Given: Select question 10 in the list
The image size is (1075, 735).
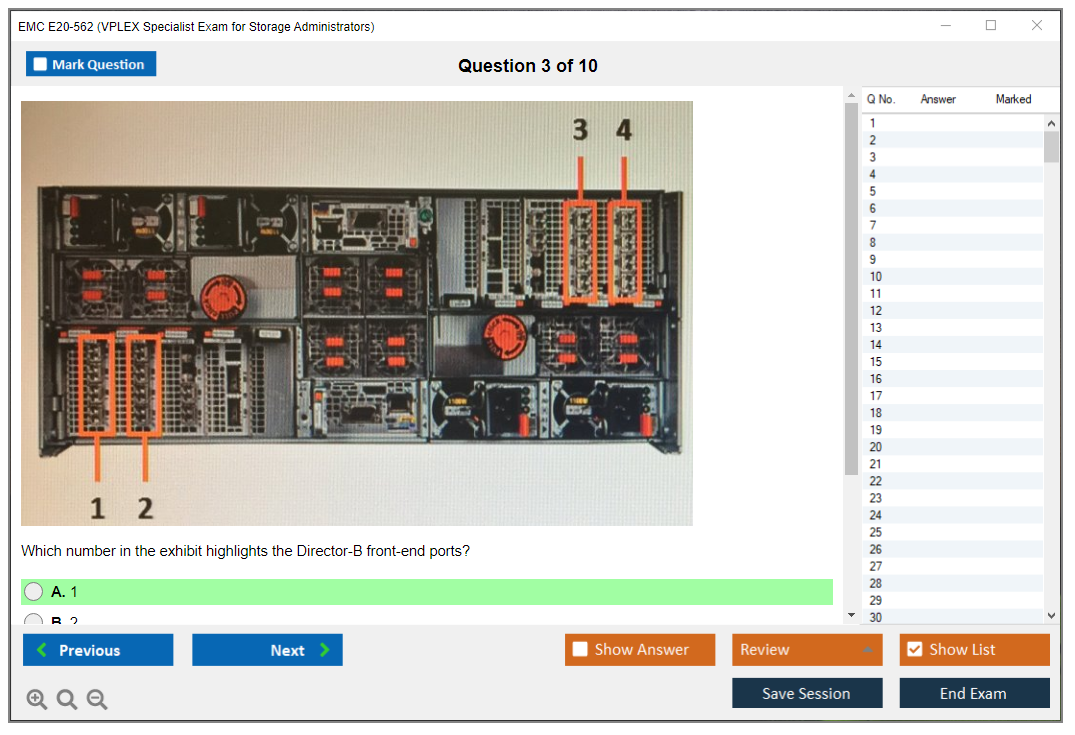Looking at the screenshot, I should click(876, 277).
